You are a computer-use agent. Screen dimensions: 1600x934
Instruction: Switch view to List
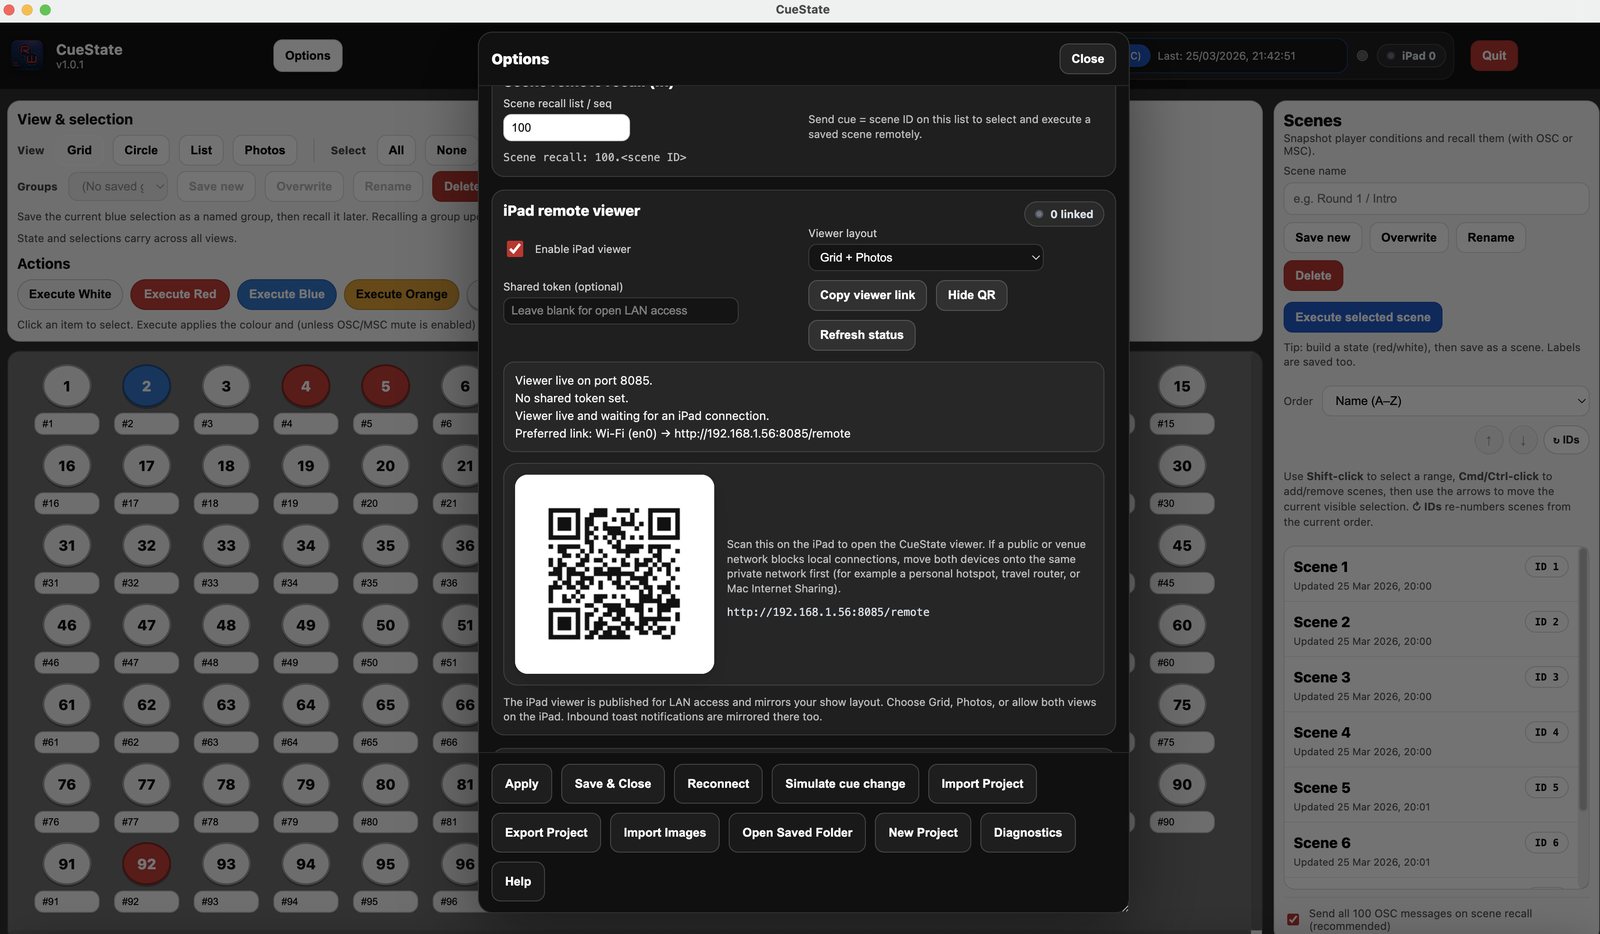pyautogui.click(x=201, y=150)
